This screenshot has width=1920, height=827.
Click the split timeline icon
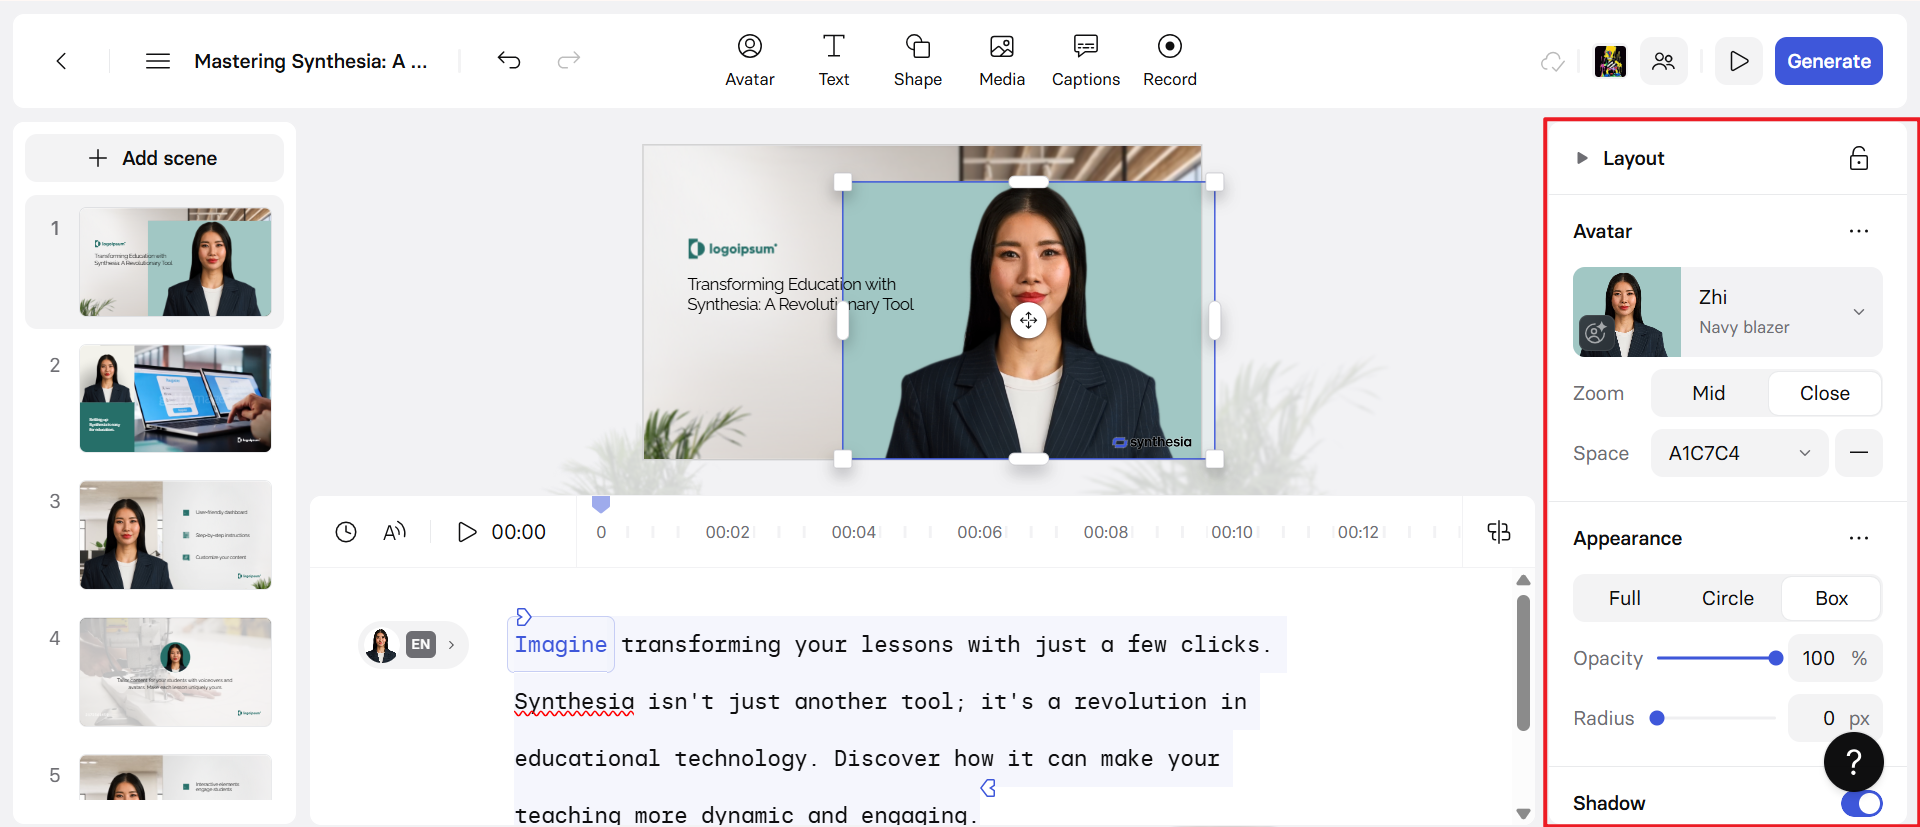pos(1499,532)
